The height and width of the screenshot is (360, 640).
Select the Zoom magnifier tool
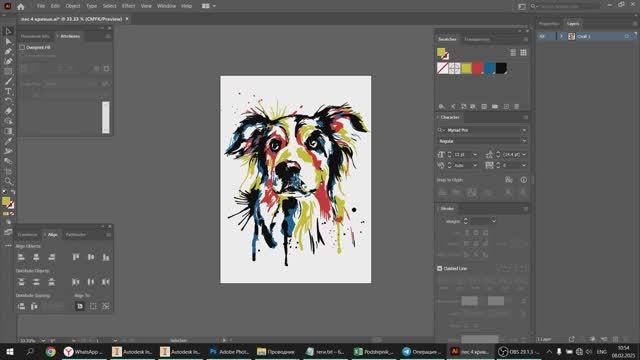point(8,181)
